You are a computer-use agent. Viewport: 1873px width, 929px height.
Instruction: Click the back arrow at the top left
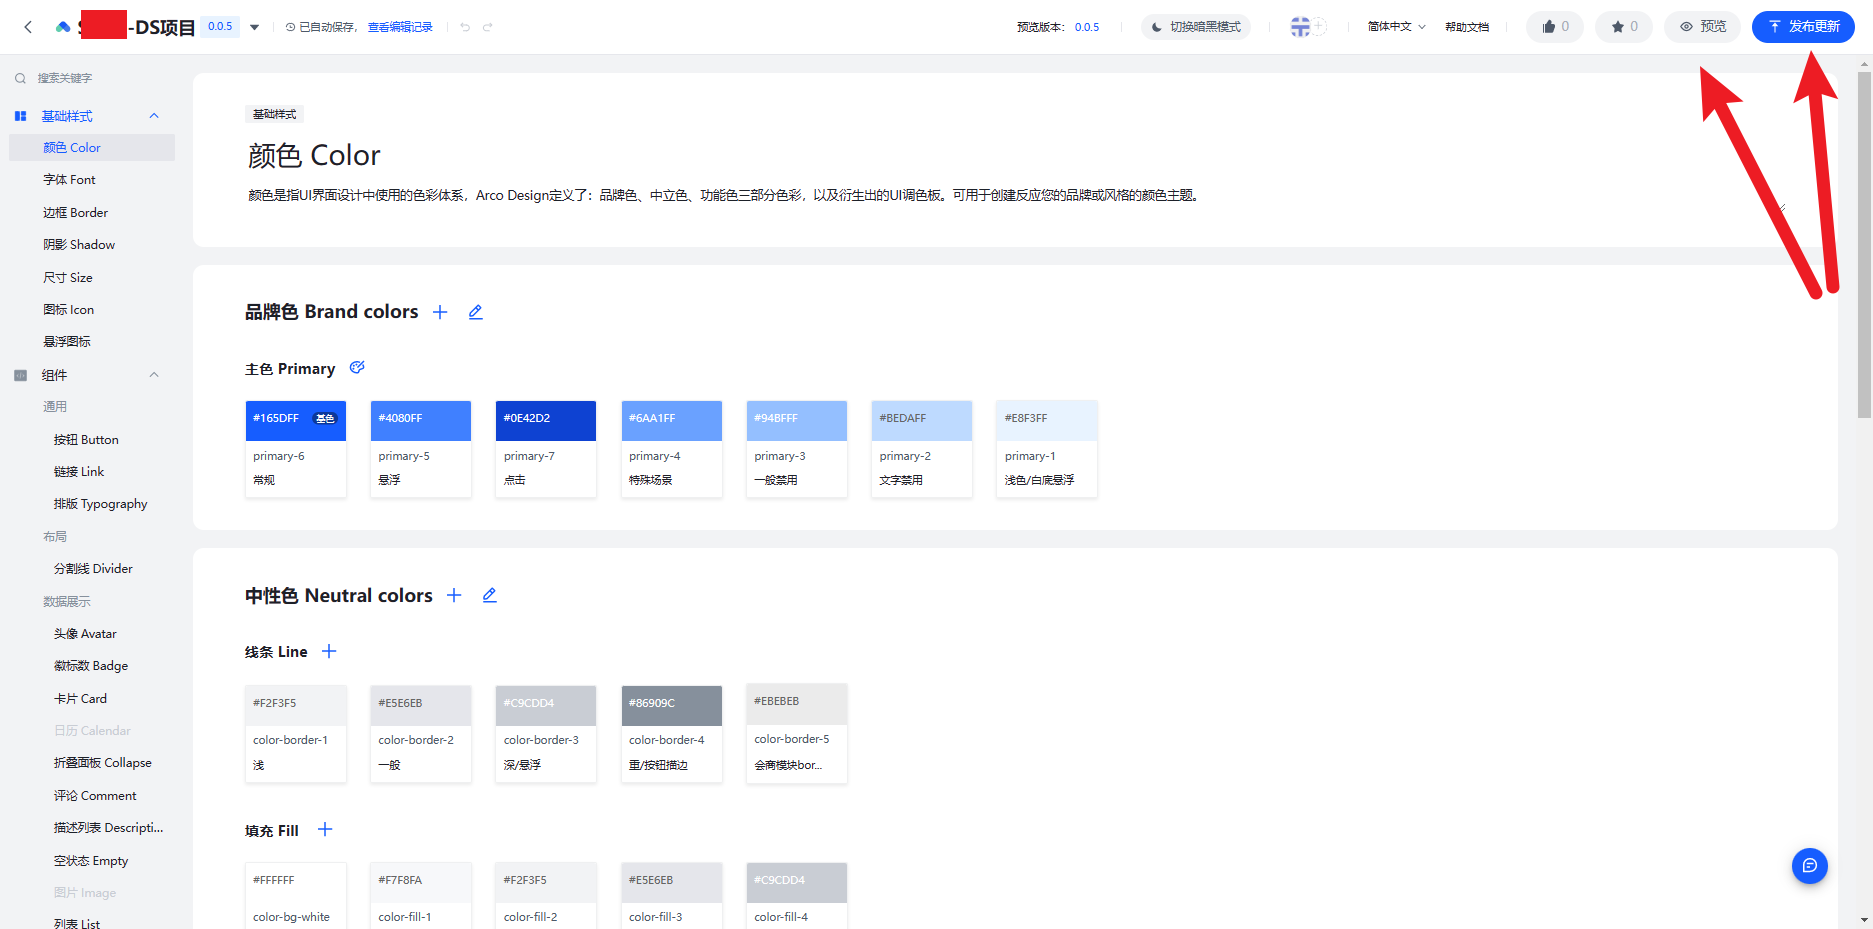point(27,27)
